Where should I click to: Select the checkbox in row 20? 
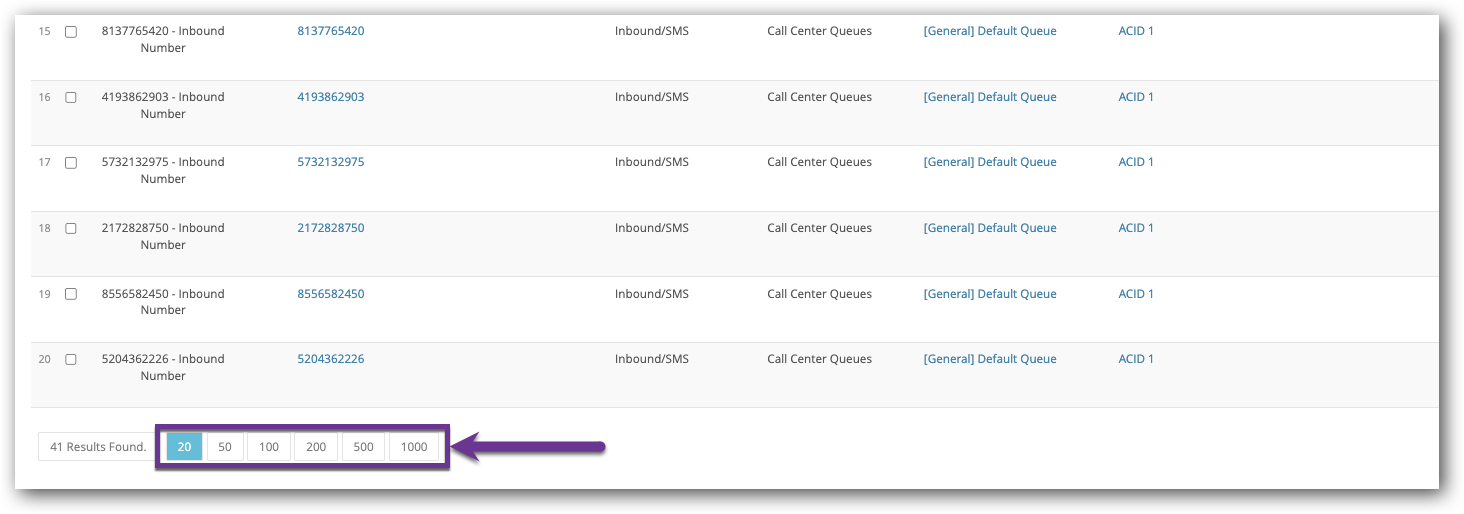pyautogui.click(x=71, y=360)
